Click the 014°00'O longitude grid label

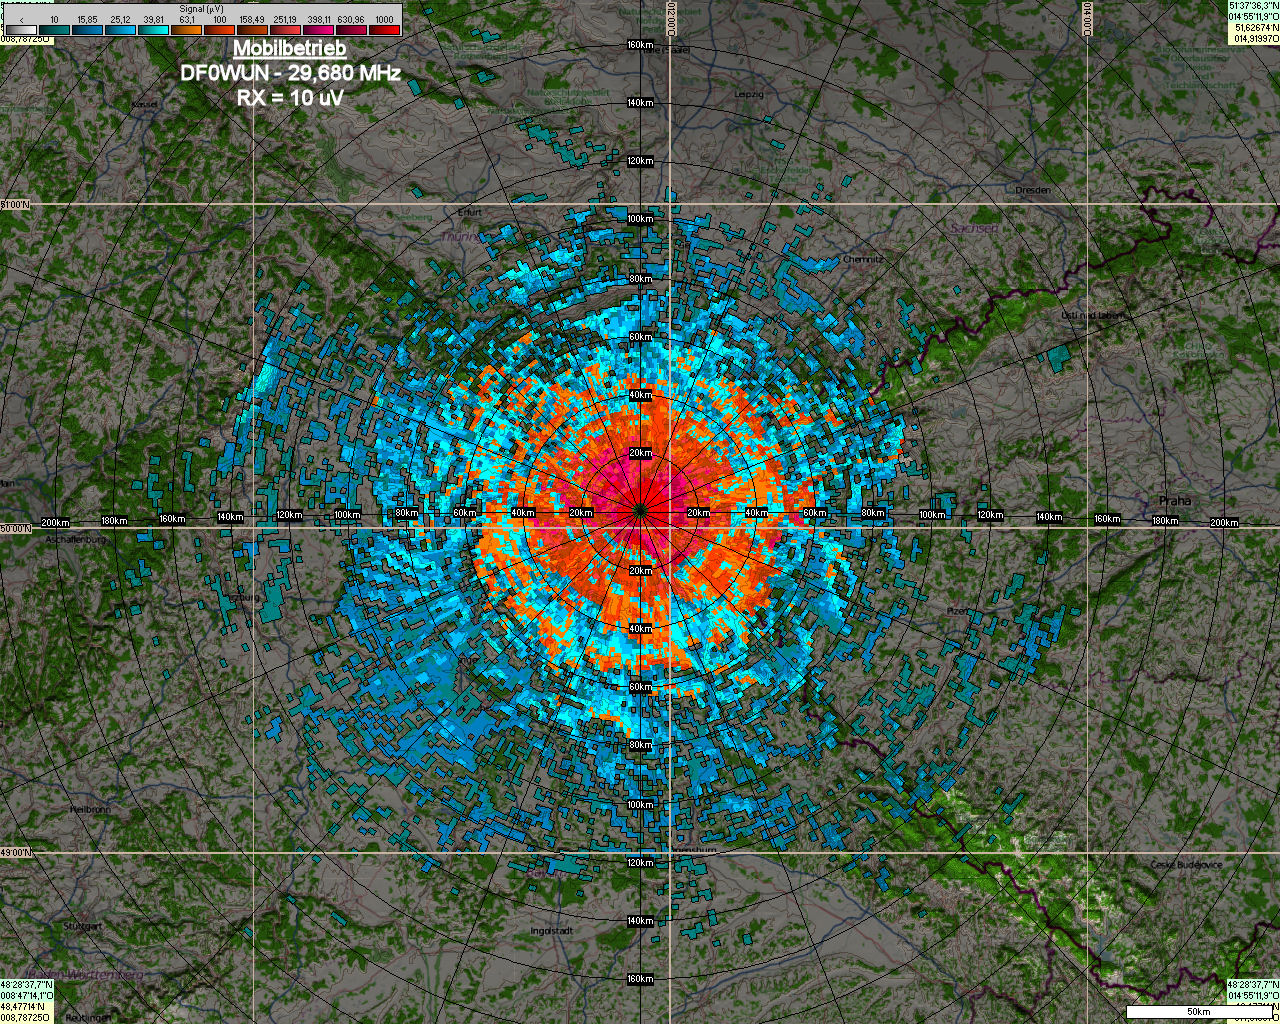pos(1088,18)
